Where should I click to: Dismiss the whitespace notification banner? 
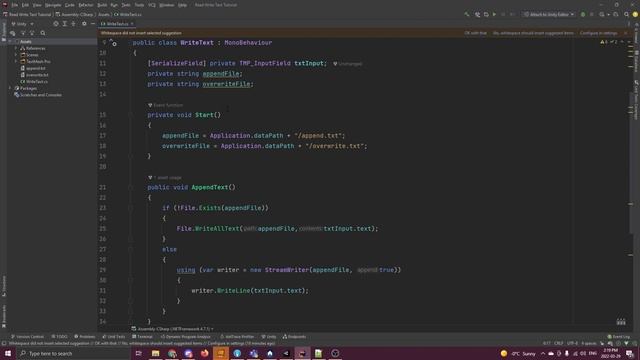tap(626, 33)
